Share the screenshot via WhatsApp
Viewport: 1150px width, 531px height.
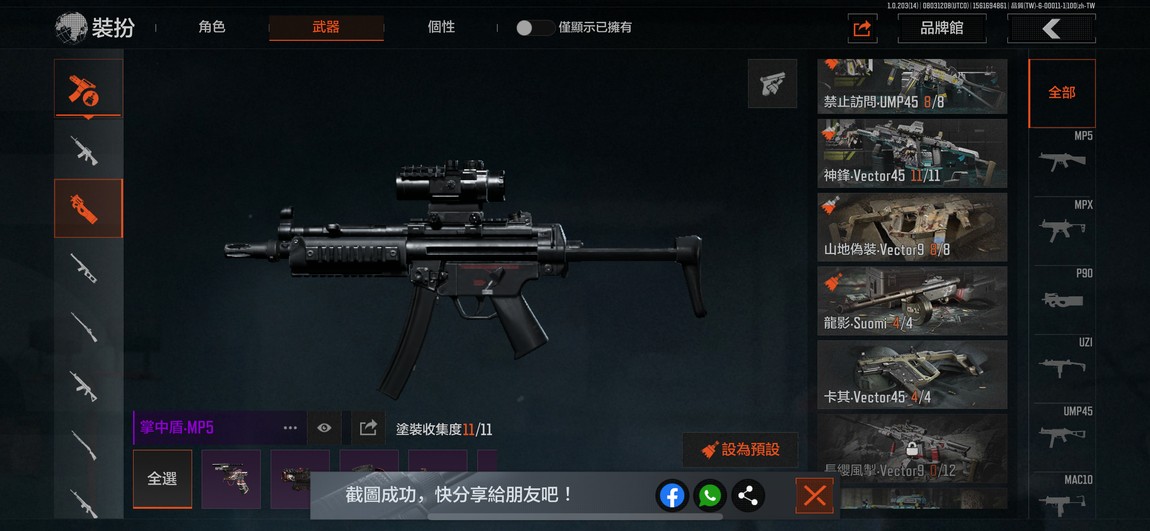pyautogui.click(x=709, y=496)
